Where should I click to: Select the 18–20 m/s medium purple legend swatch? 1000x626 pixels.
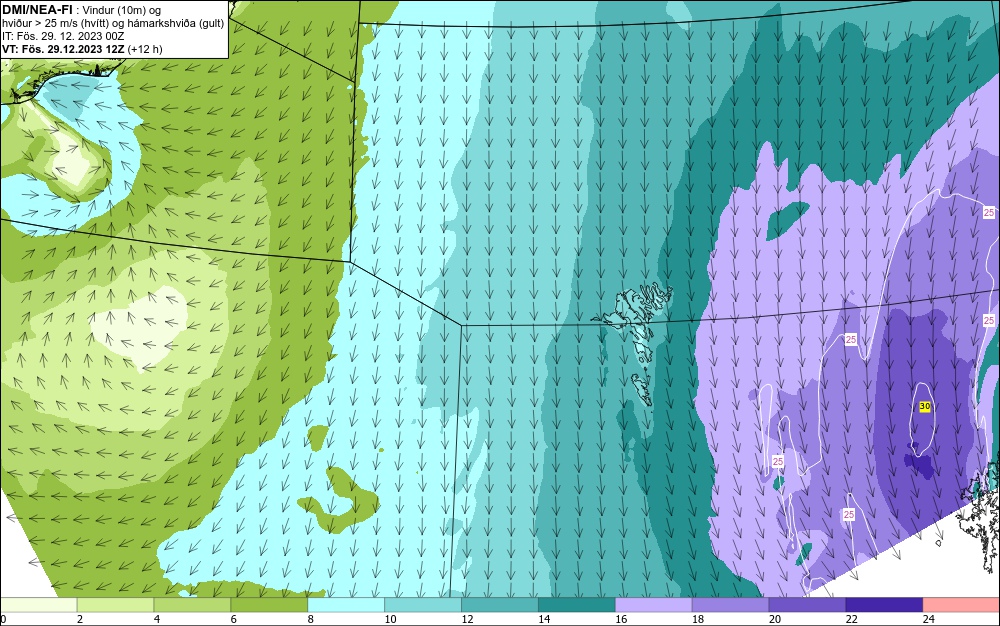point(730,605)
